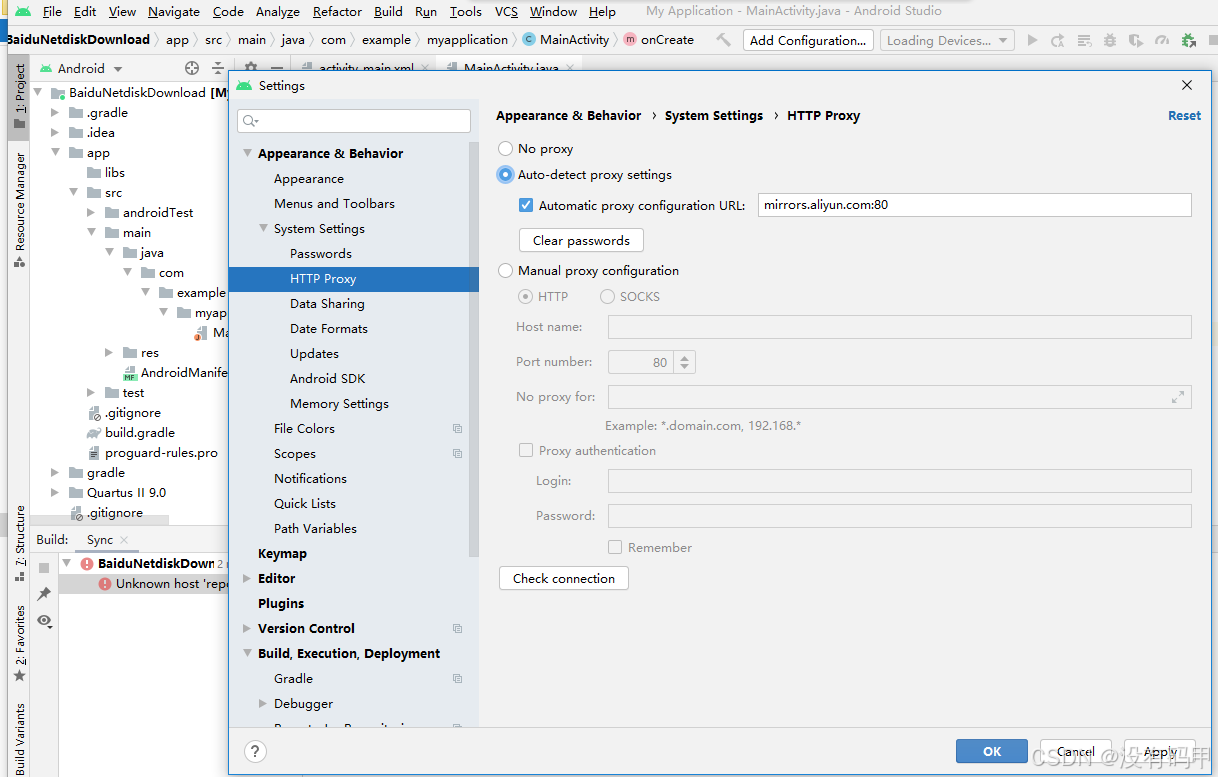
Task: Click the Apply Changes and Restart Activity icon
Action: point(1058,40)
